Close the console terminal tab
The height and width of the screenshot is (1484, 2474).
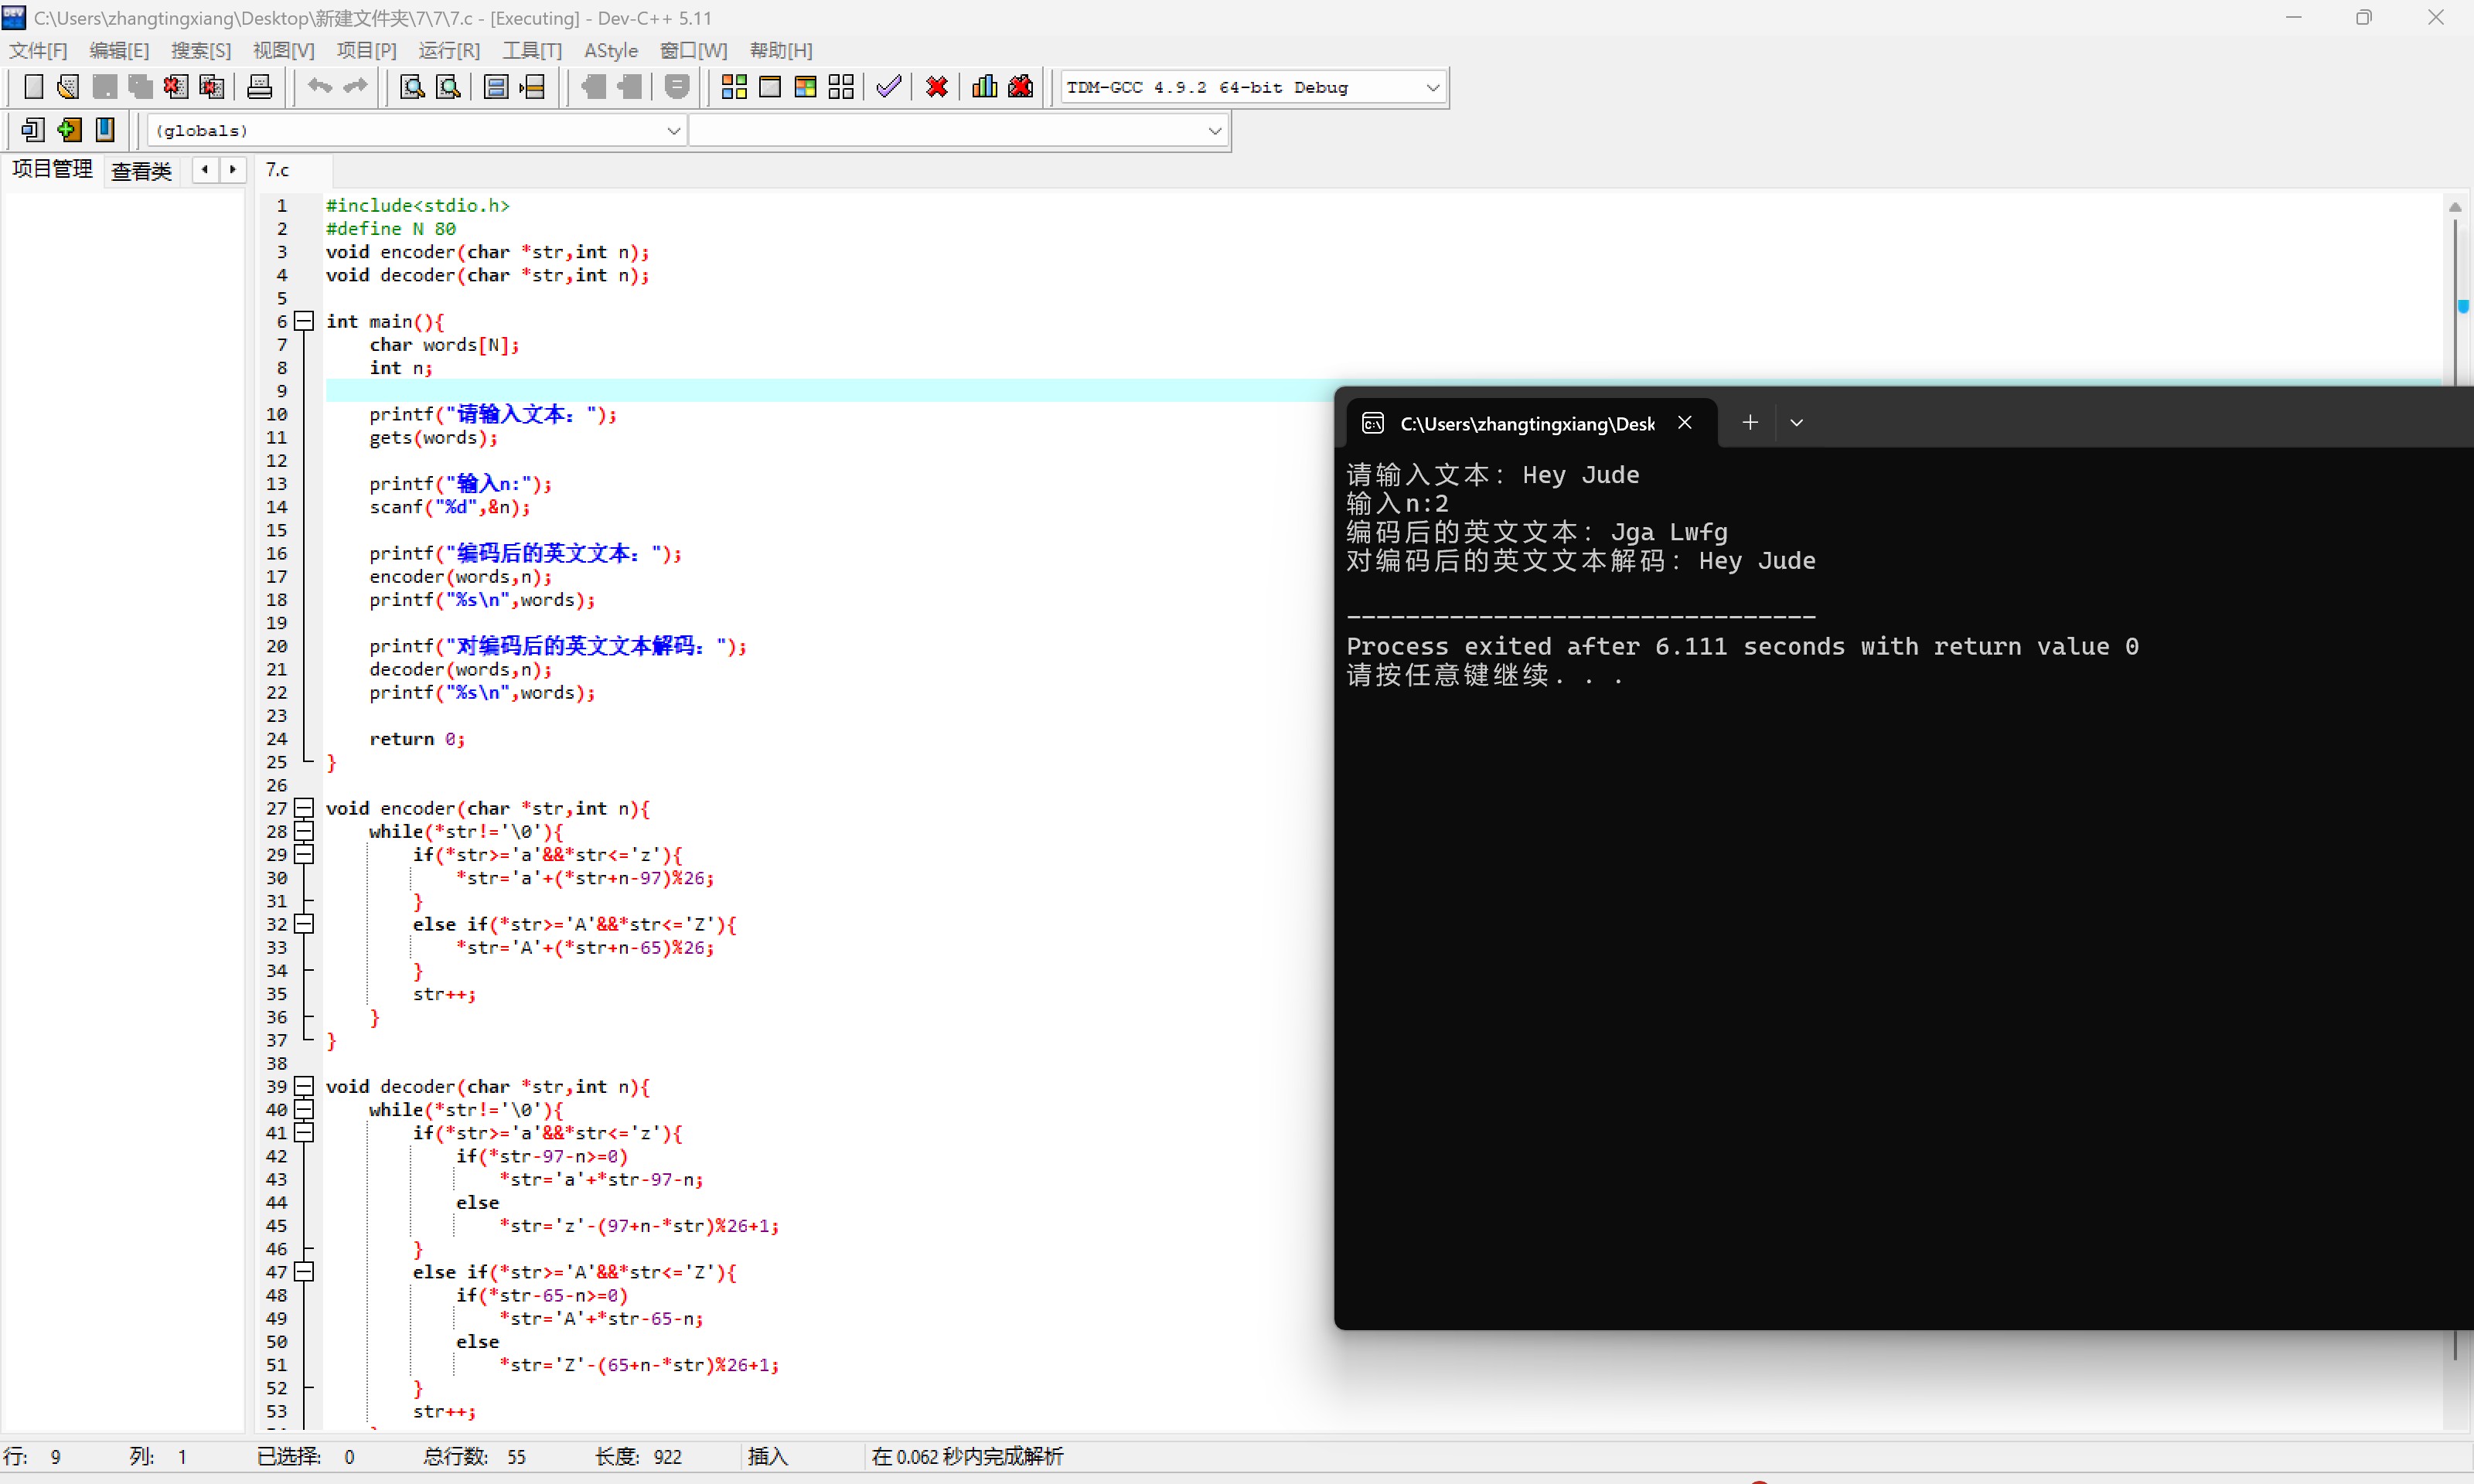[1685, 423]
